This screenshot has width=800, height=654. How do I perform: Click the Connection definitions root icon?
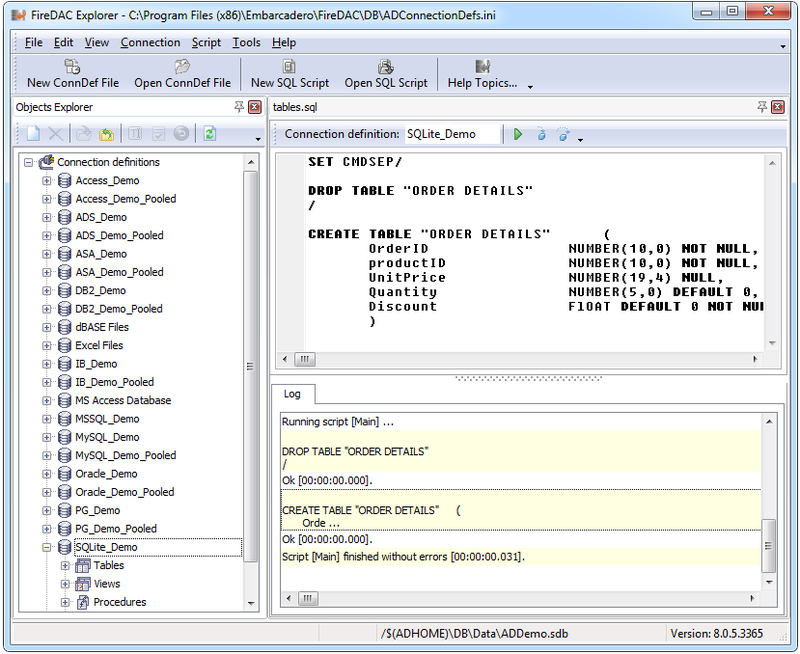point(46,162)
